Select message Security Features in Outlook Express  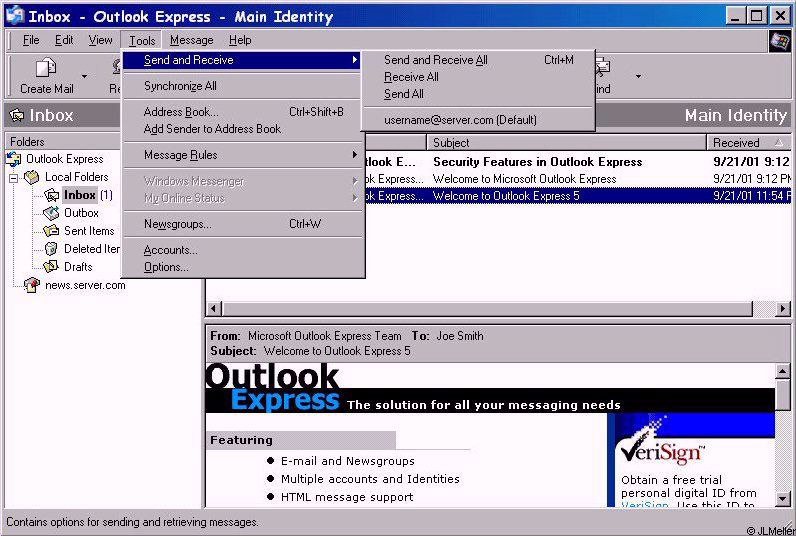(538, 162)
